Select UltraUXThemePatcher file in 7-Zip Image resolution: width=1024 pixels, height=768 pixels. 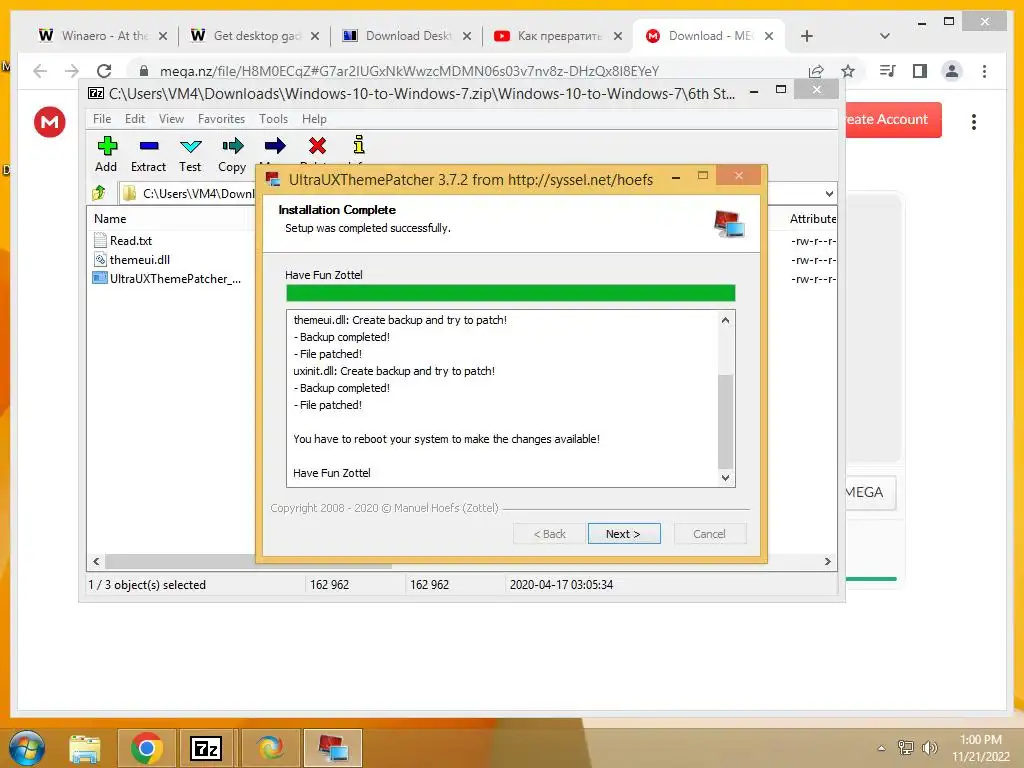click(167, 278)
